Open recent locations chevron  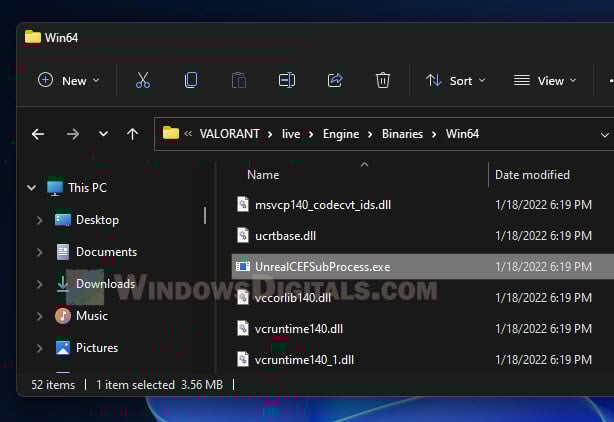pos(103,134)
